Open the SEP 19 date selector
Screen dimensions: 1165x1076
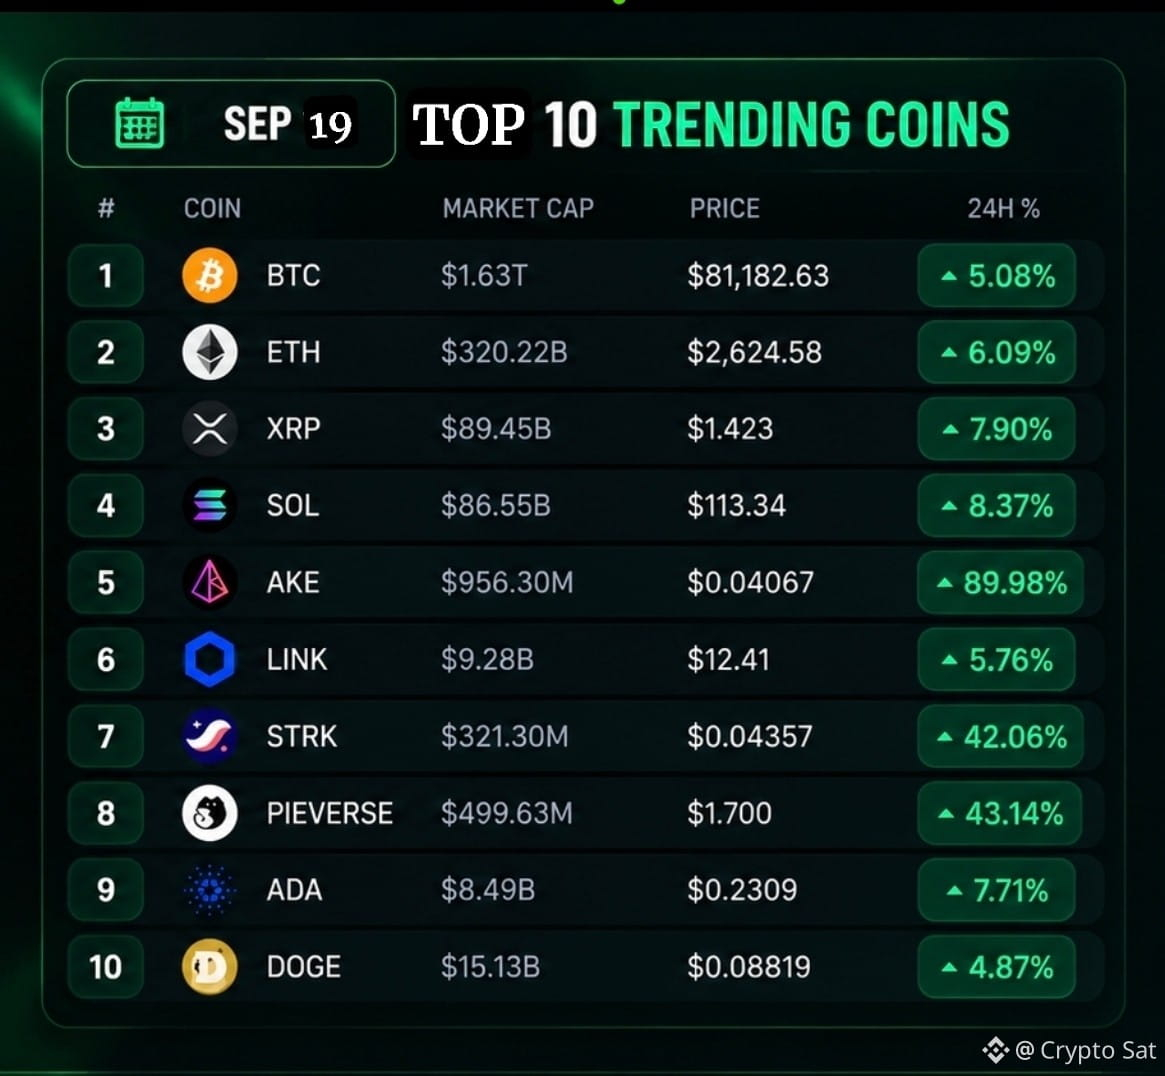coord(231,123)
